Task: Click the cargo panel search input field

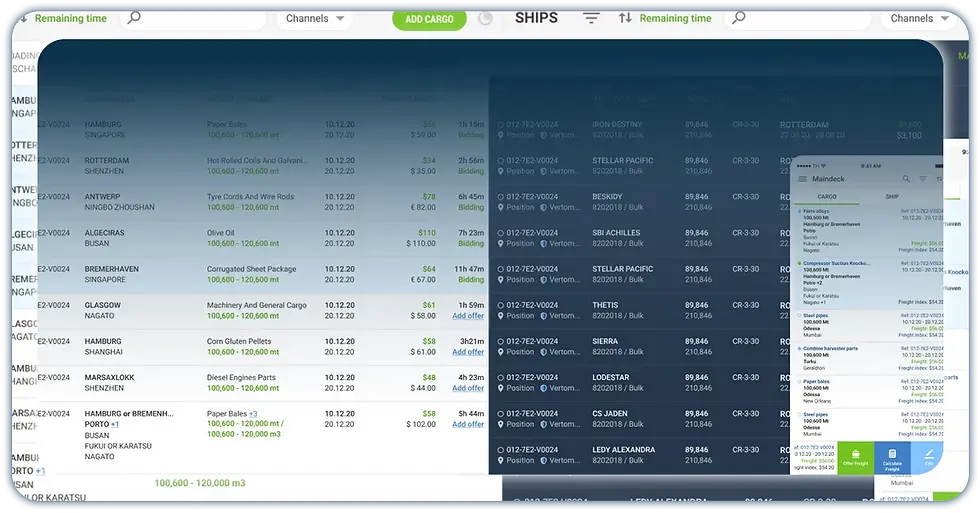Action: click(195, 19)
